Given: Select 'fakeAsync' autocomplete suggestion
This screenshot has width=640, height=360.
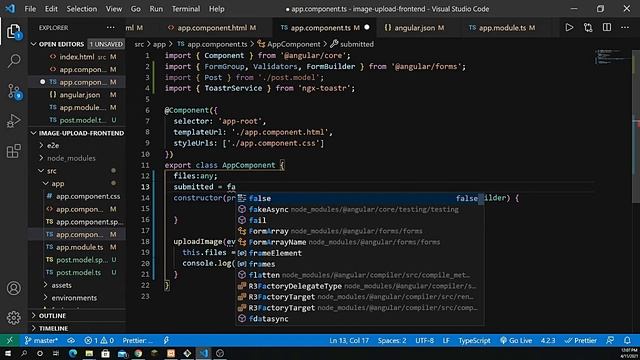Looking at the screenshot, I should coord(360,209).
